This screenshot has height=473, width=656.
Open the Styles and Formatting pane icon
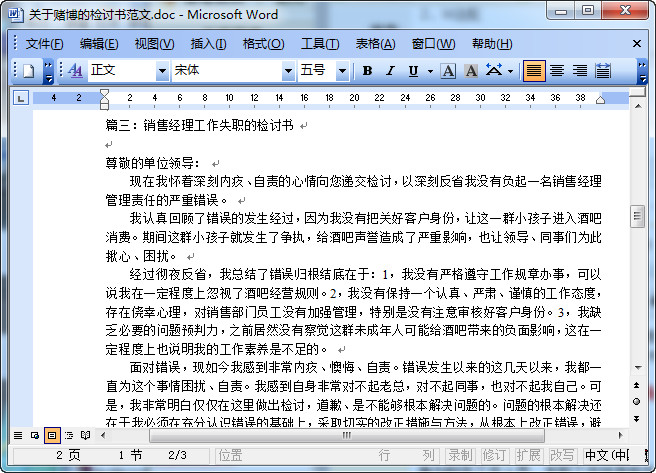(75, 71)
